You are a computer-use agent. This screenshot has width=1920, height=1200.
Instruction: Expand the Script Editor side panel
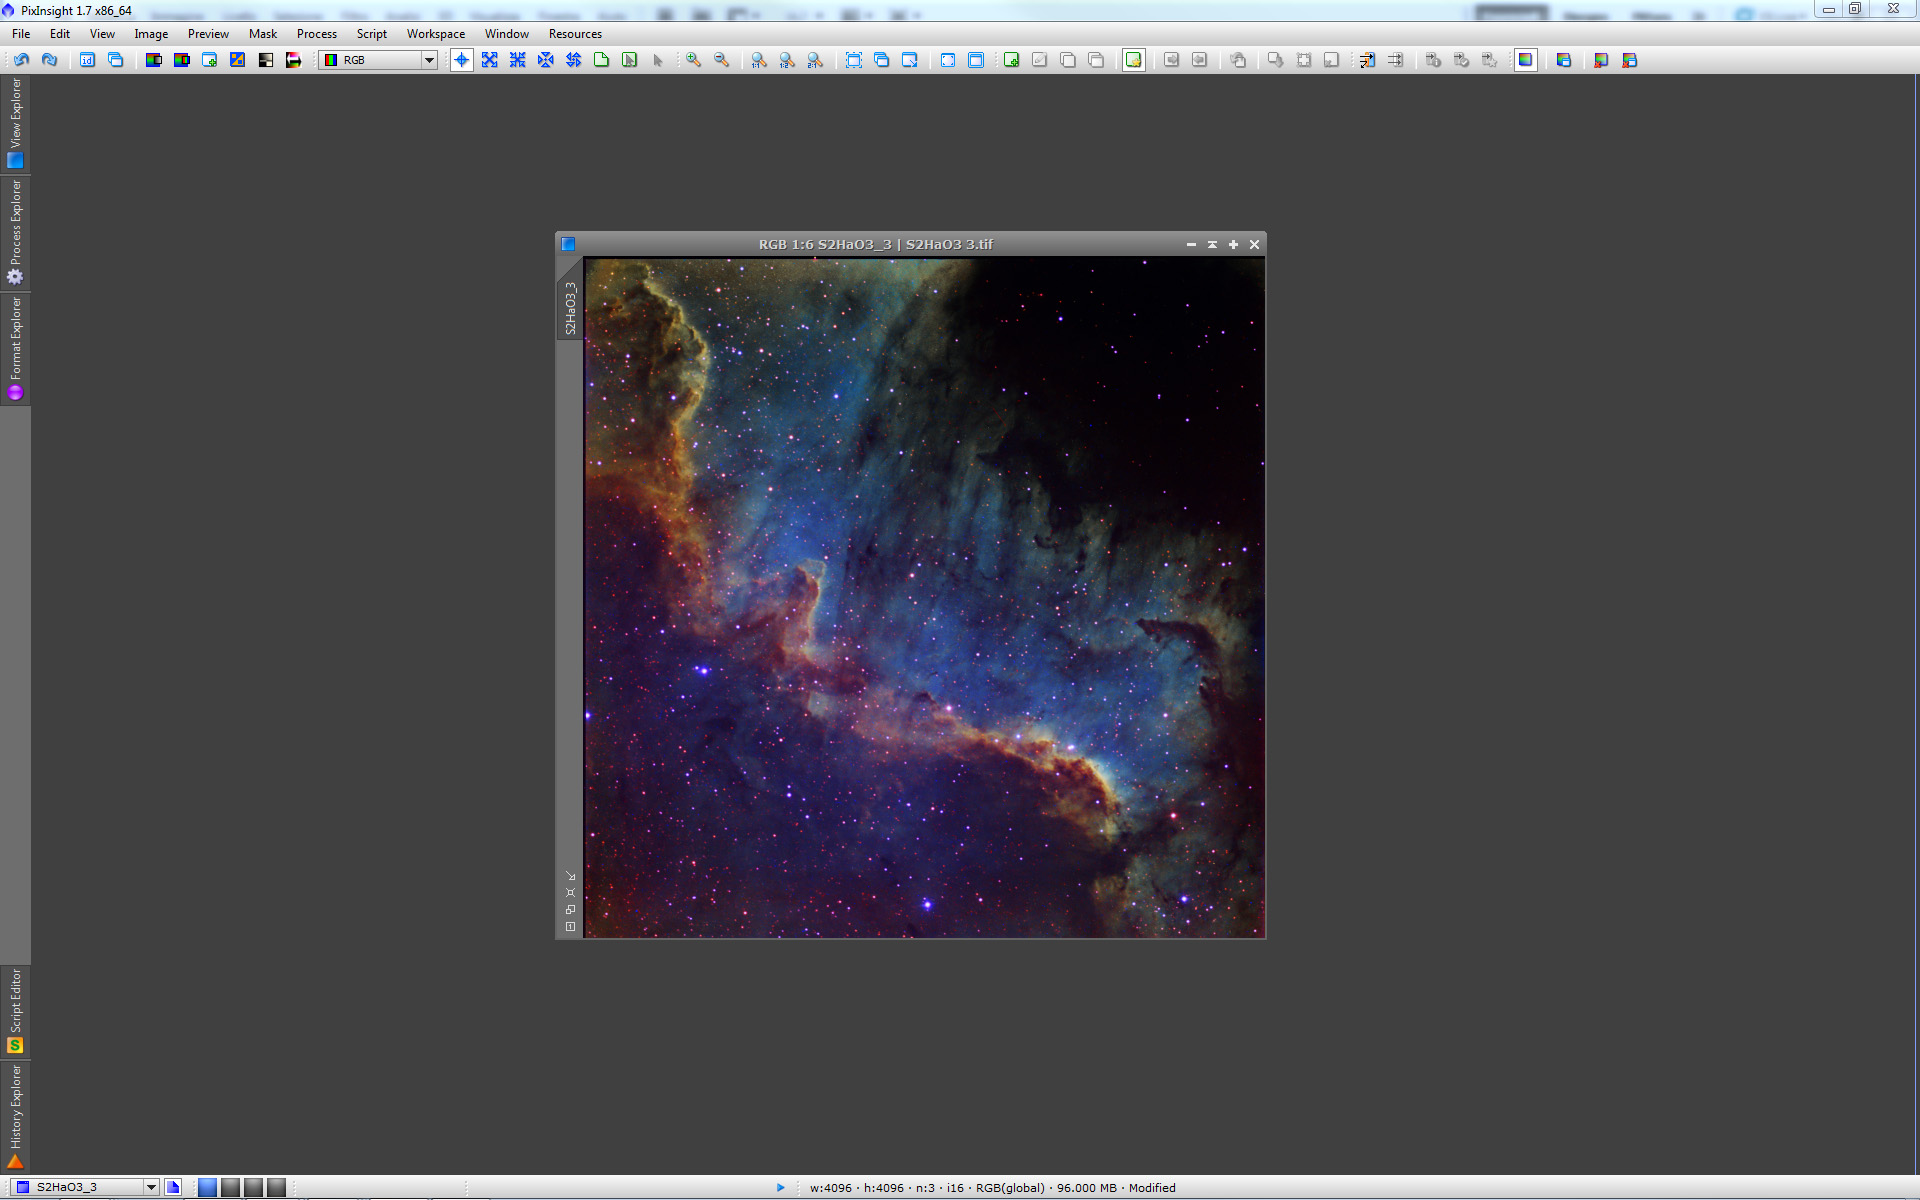tap(15, 1011)
